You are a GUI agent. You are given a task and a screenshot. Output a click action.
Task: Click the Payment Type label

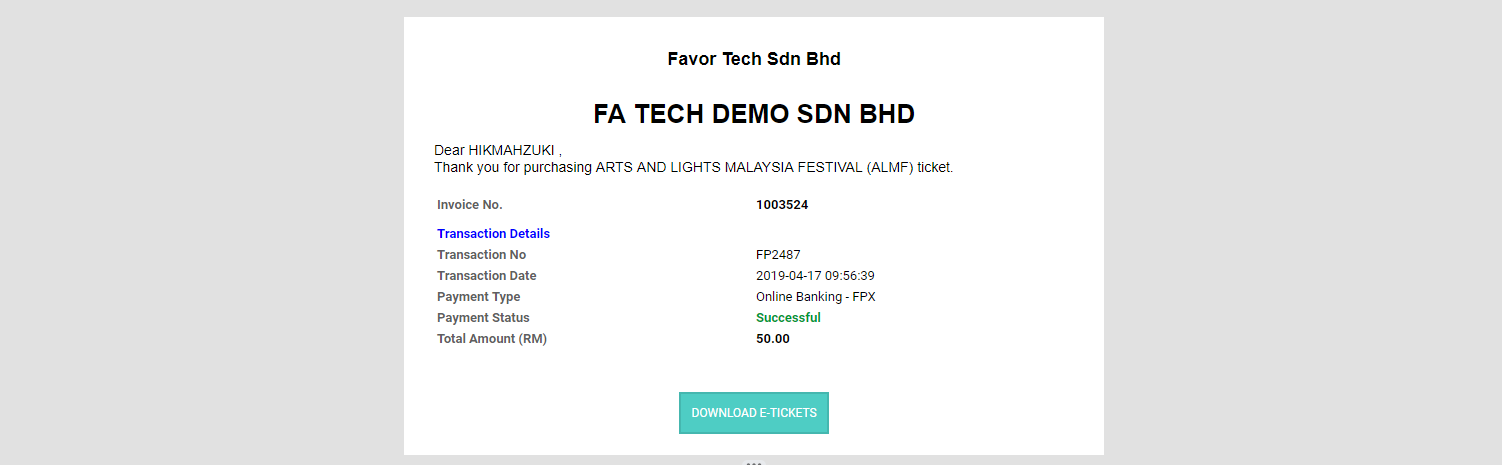point(478,297)
